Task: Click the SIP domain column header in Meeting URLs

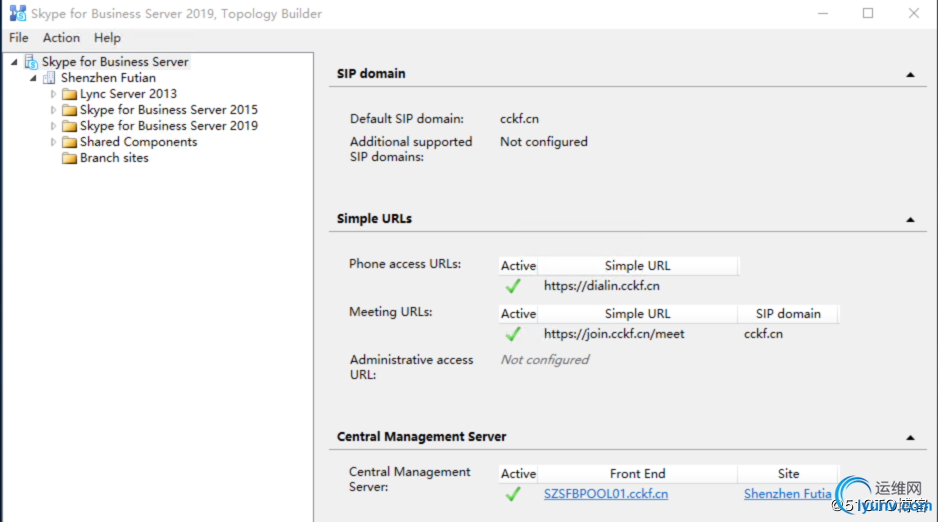Action: point(788,314)
